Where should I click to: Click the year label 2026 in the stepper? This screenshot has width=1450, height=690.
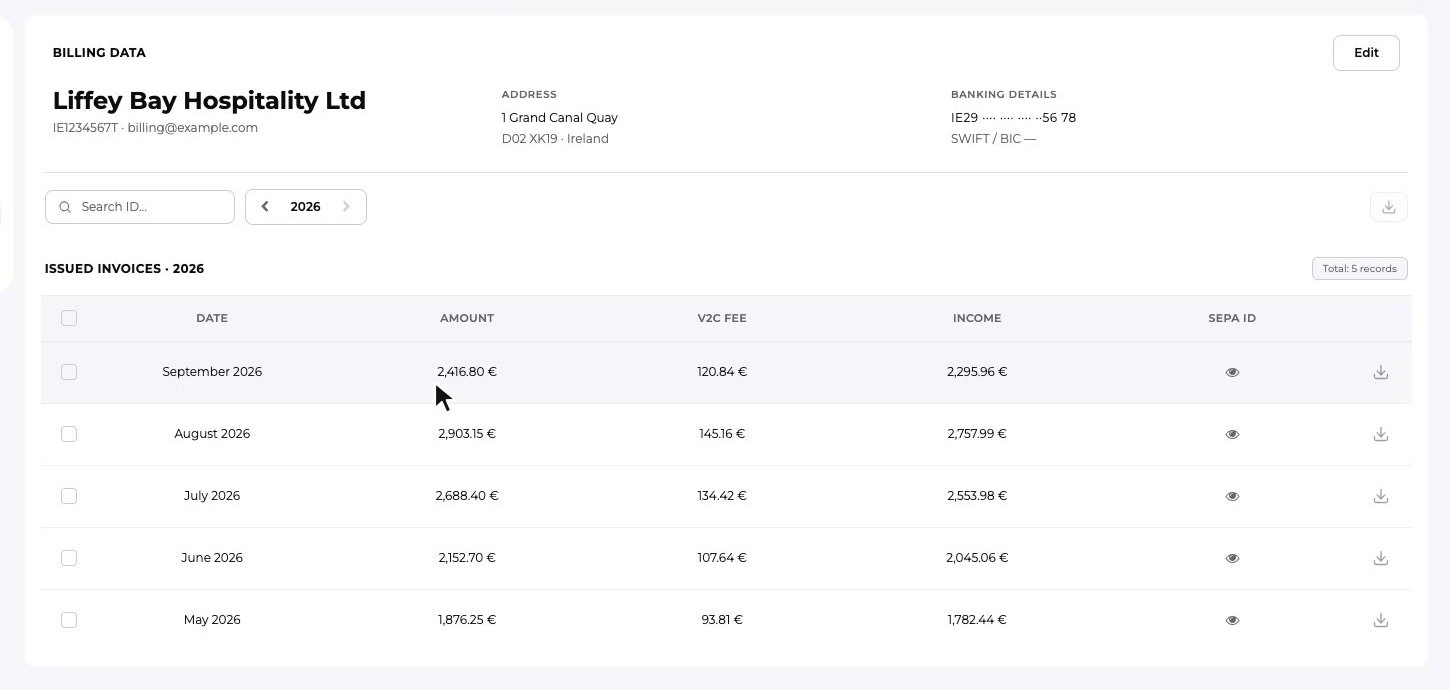click(305, 207)
